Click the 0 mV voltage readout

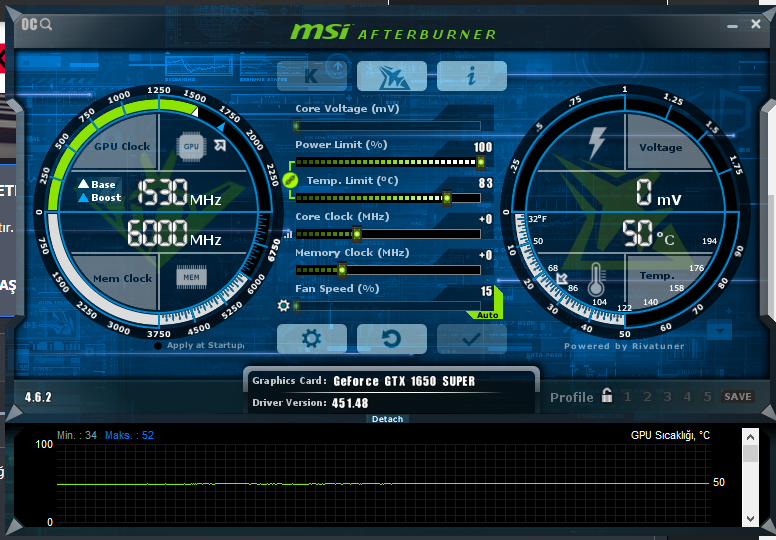[659, 193]
